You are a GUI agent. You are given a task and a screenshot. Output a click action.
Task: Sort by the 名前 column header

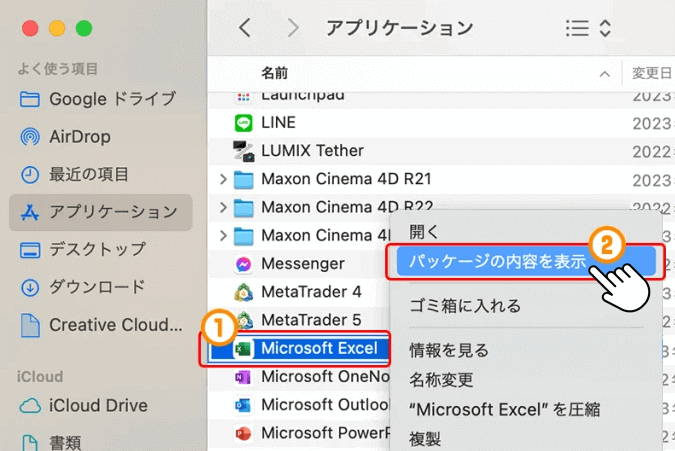275,74
